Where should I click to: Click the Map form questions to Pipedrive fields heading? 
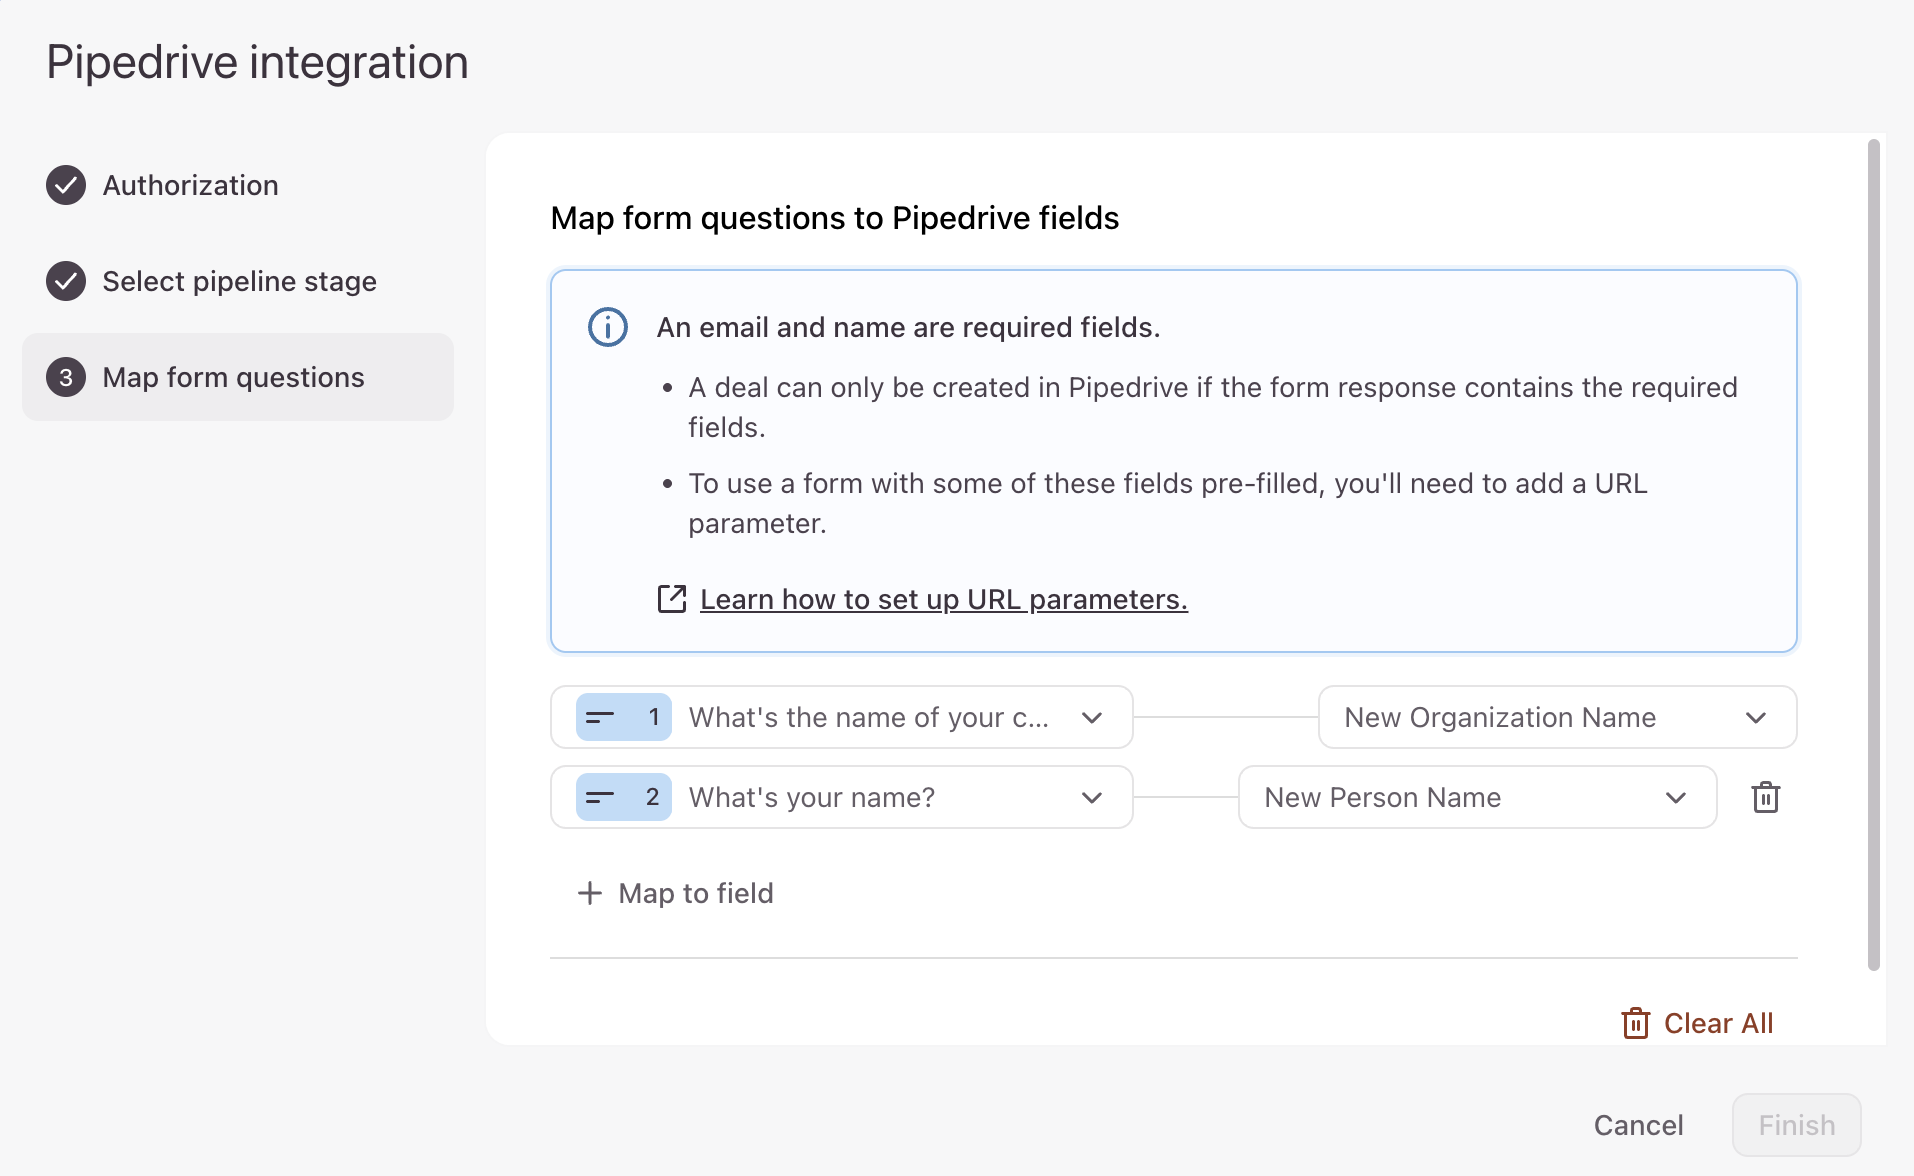click(835, 218)
